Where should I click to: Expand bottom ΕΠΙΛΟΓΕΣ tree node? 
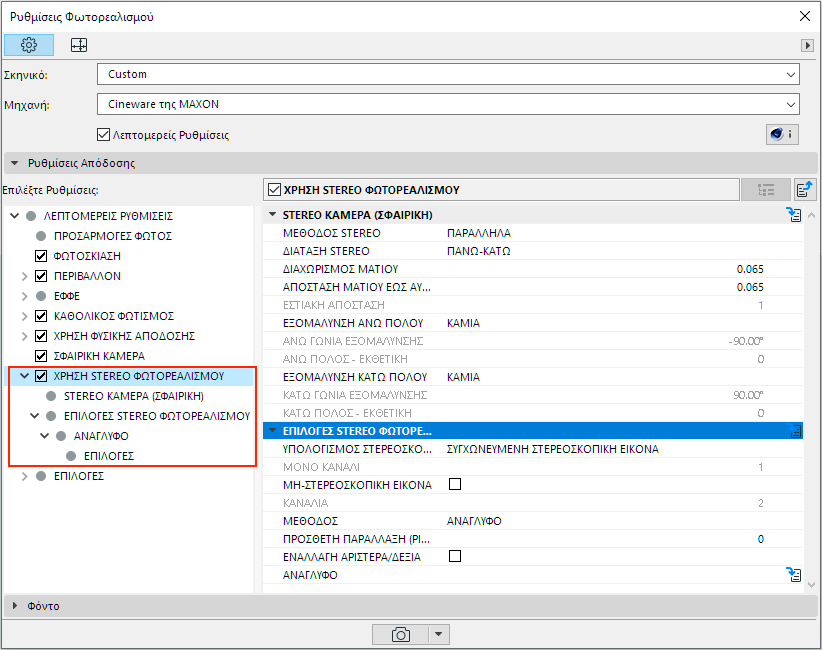[x=24, y=476]
